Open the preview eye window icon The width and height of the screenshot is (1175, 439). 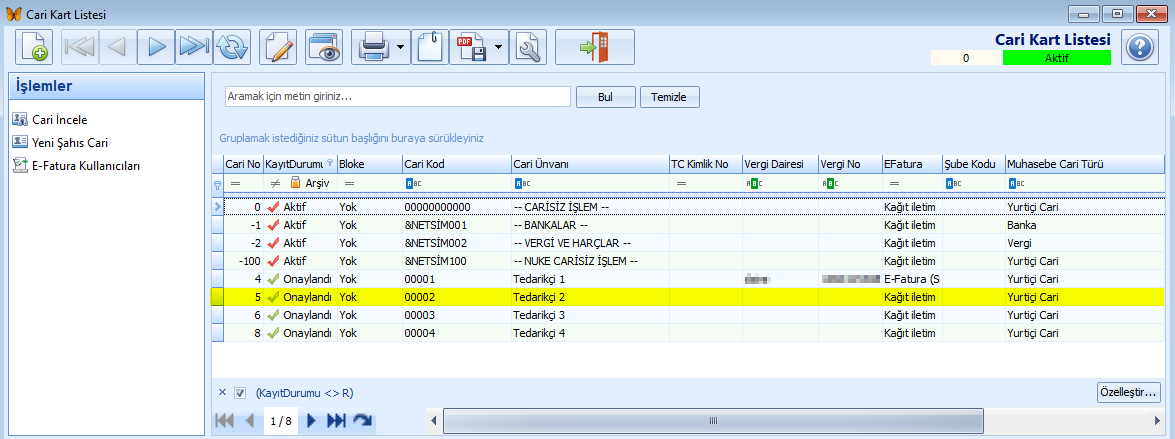(x=324, y=47)
